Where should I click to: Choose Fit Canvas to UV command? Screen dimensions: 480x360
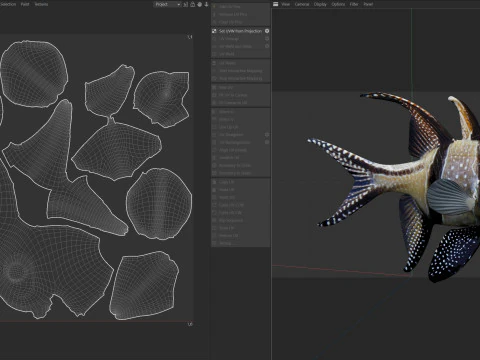point(240,103)
